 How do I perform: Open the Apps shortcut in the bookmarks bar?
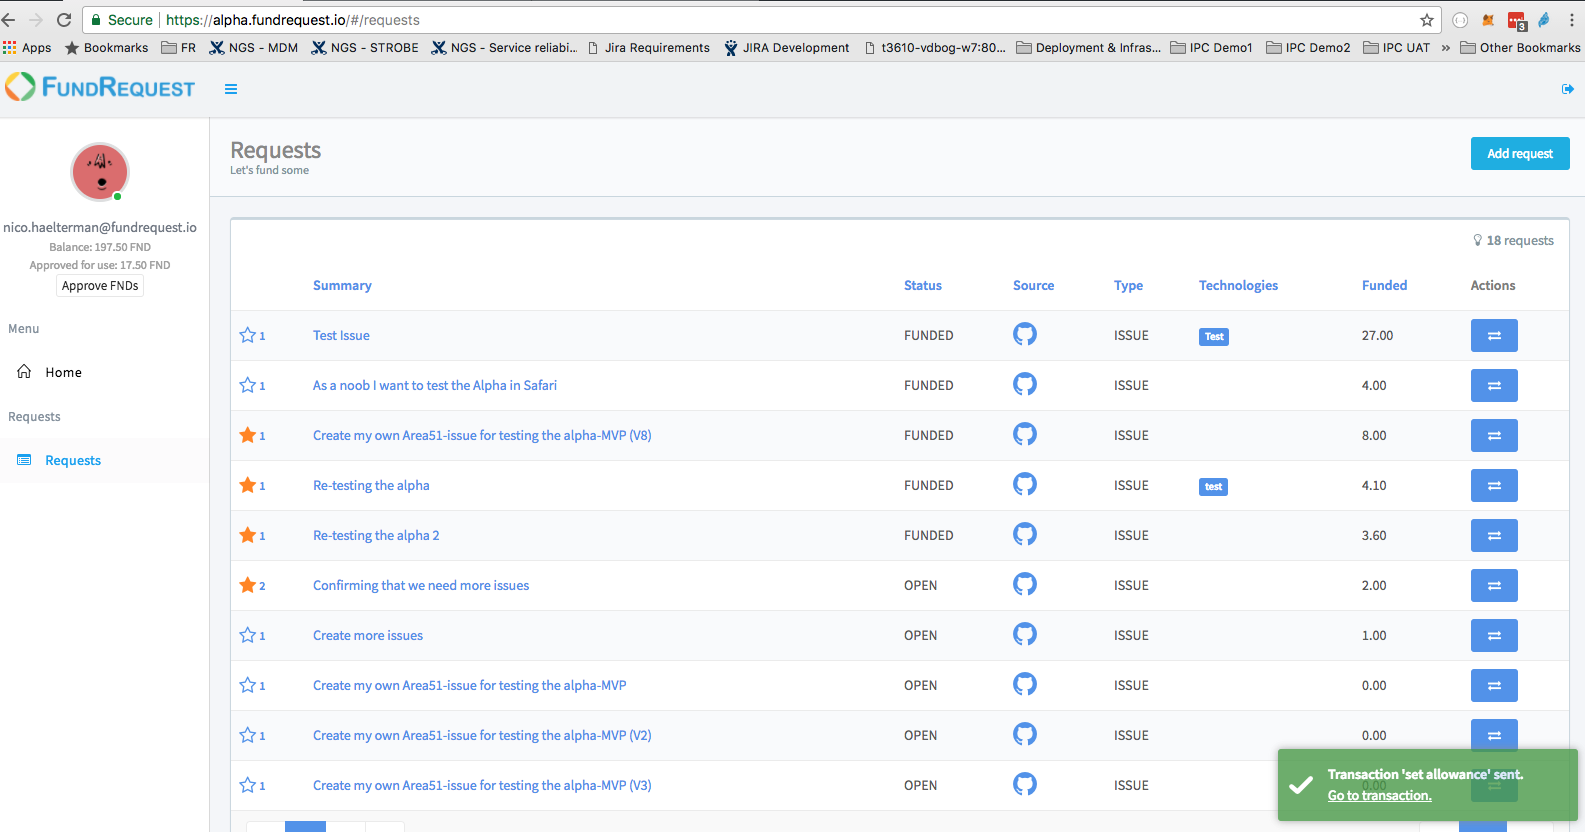tap(27, 47)
